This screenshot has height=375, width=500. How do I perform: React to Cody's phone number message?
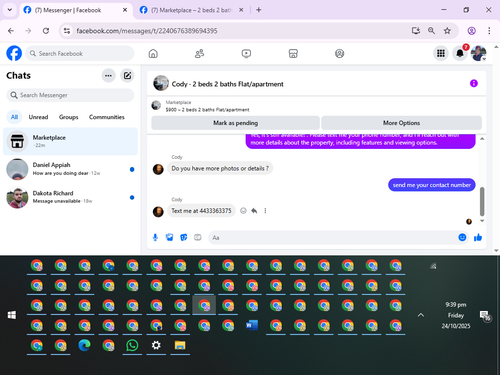[243, 211]
